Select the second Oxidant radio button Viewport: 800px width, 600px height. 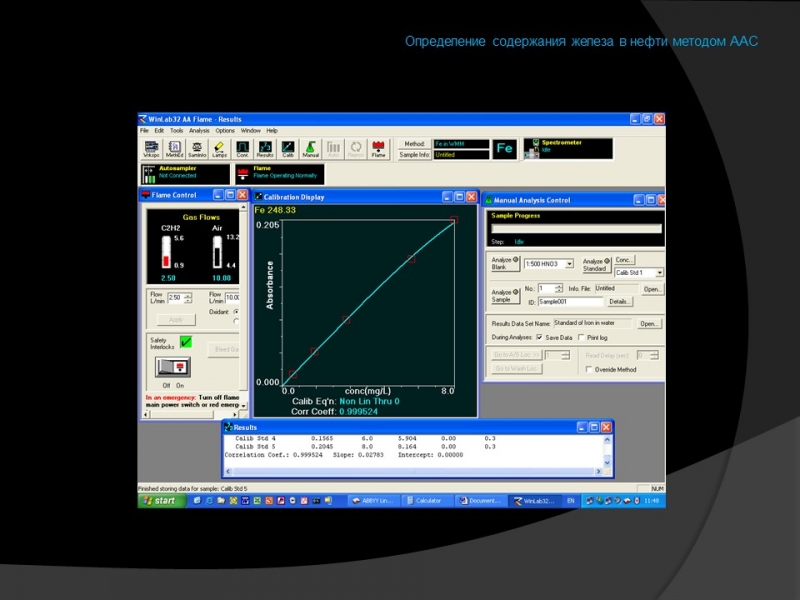(236, 321)
